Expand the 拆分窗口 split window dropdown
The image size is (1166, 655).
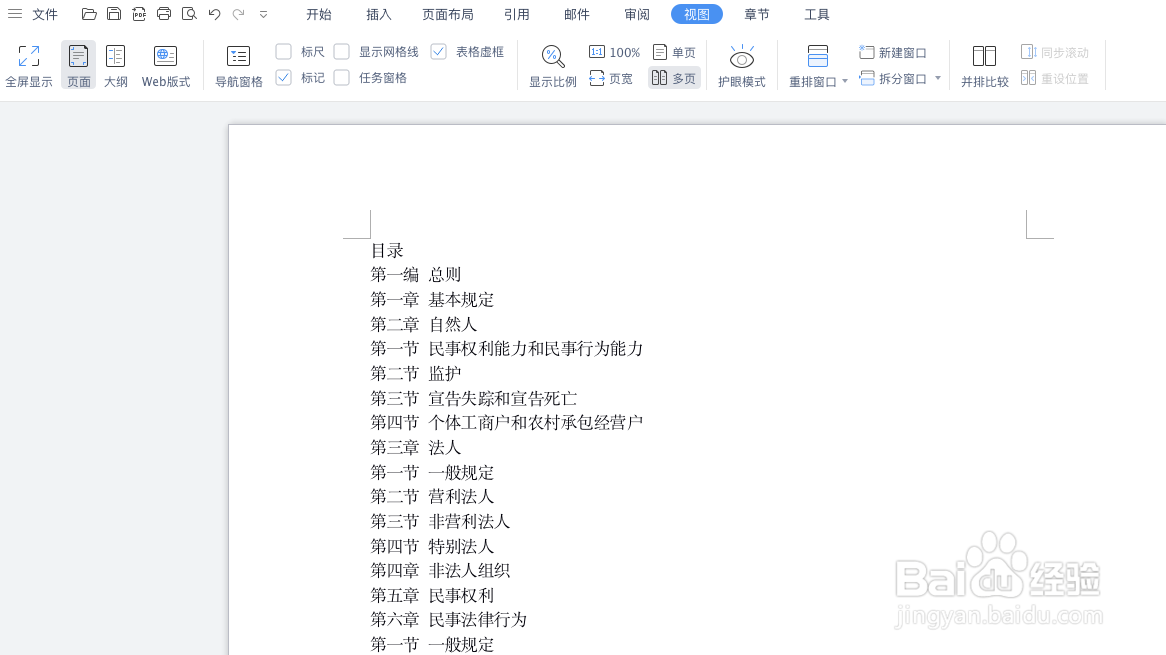tap(937, 78)
